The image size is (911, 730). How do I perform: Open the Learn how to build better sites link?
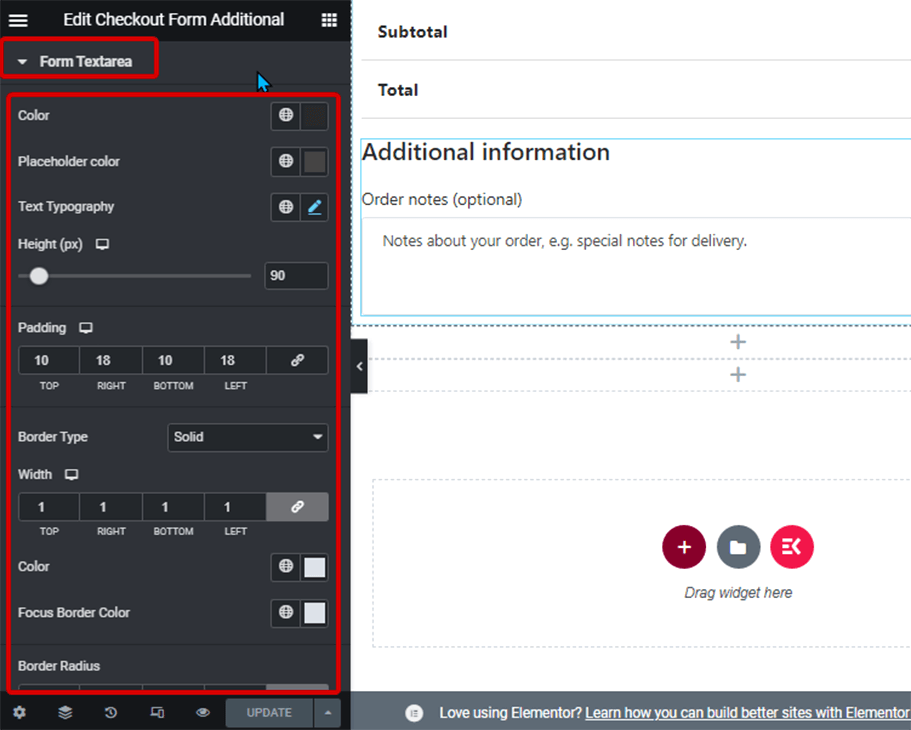pyautogui.click(x=747, y=713)
